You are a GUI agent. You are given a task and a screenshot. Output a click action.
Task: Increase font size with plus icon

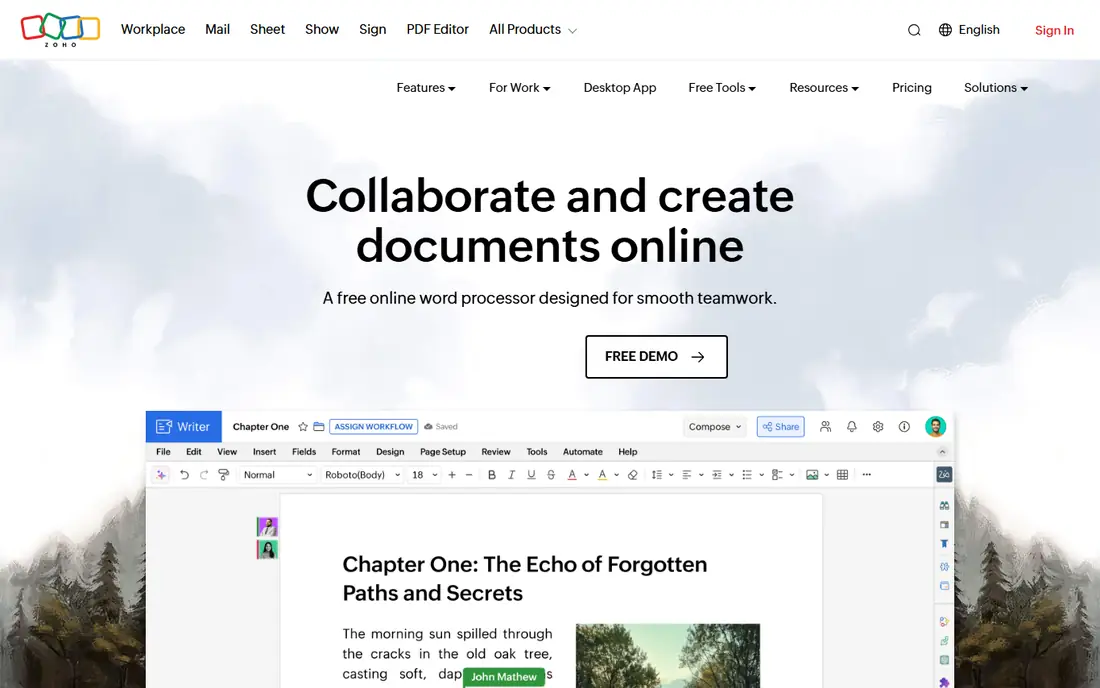452,475
